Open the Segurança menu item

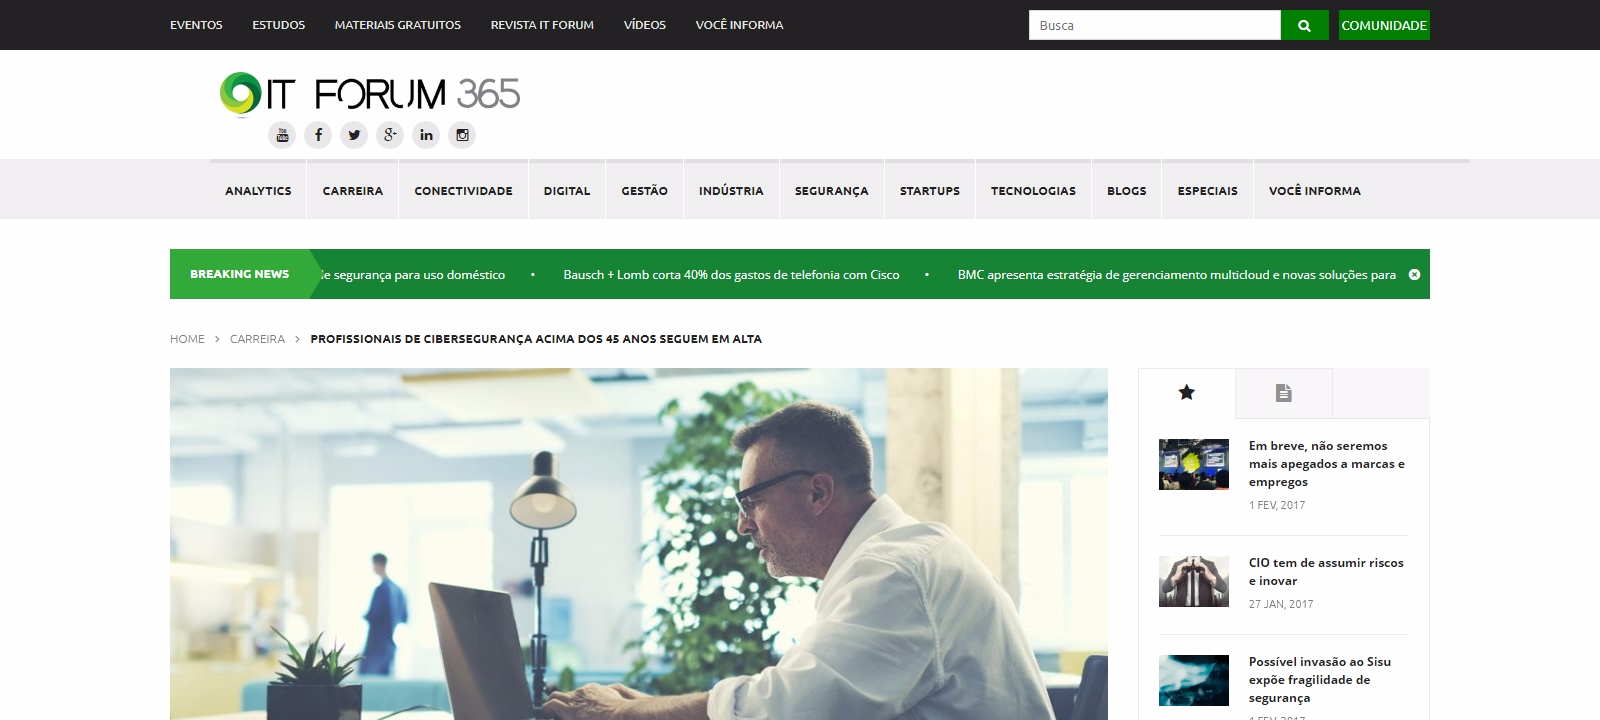(831, 191)
